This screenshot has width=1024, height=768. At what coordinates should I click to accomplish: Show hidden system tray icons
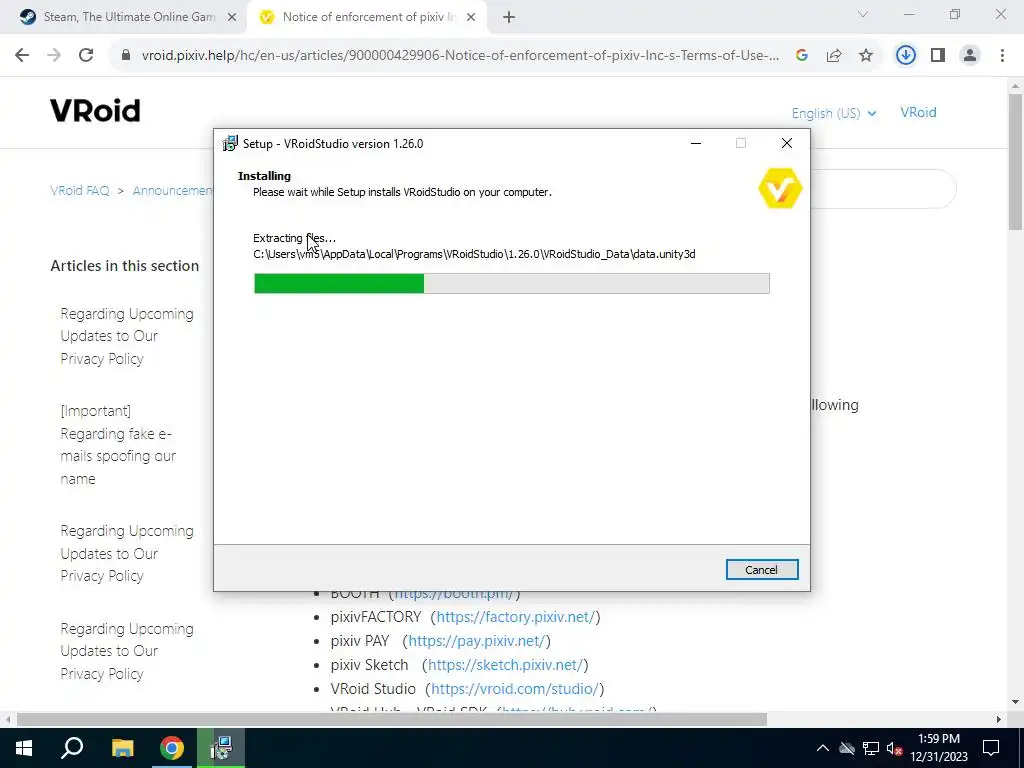click(x=823, y=748)
